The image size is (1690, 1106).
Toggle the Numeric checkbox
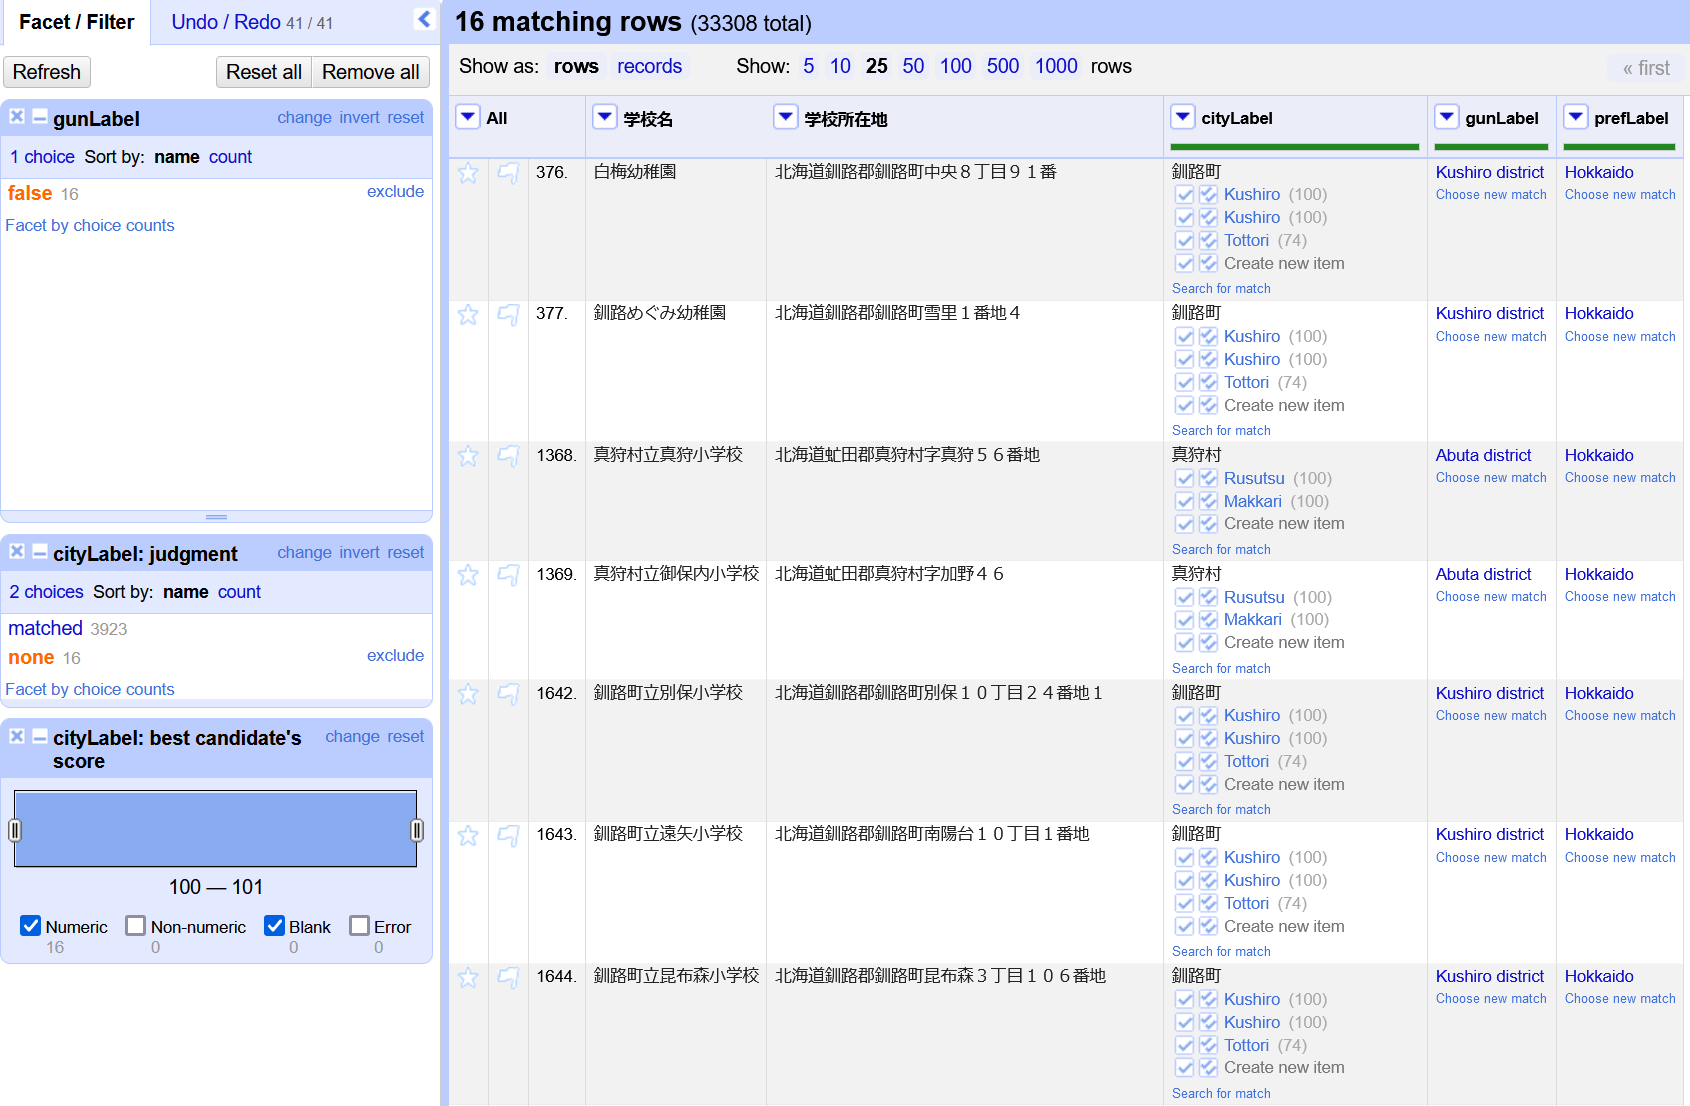pos(31,926)
